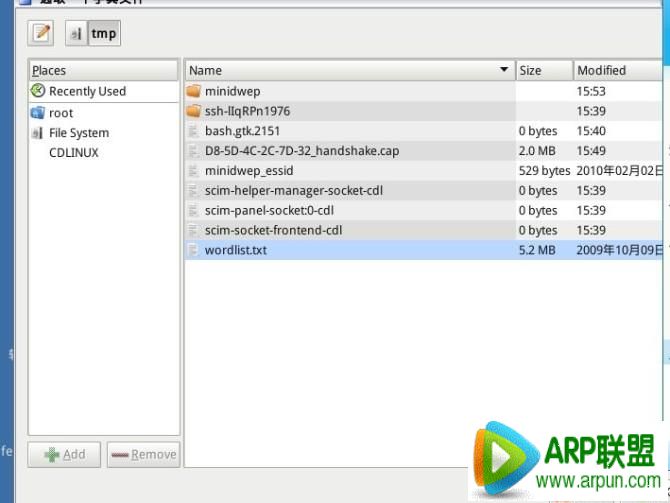670x503 pixels.
Task: Click the pencil type-a-filename icon
Action: tap(41, 33)
